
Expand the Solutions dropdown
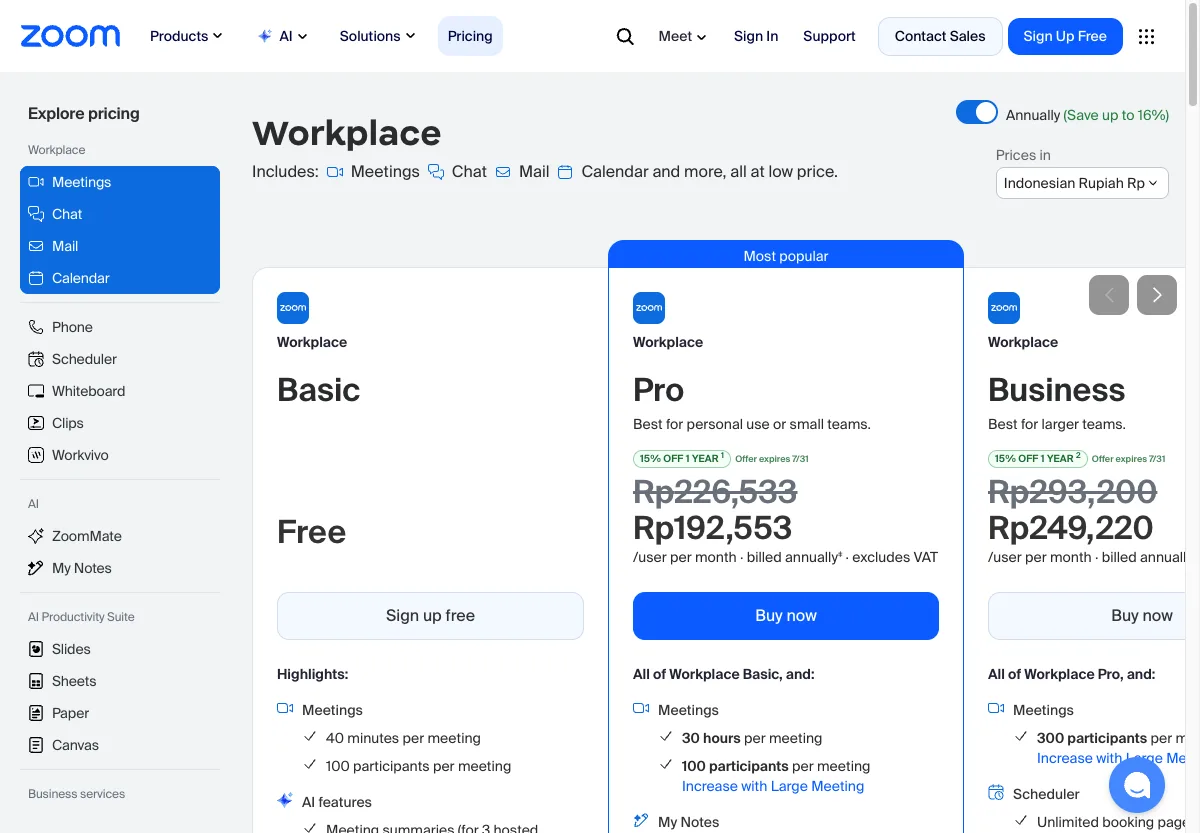(x=377, y=36)
